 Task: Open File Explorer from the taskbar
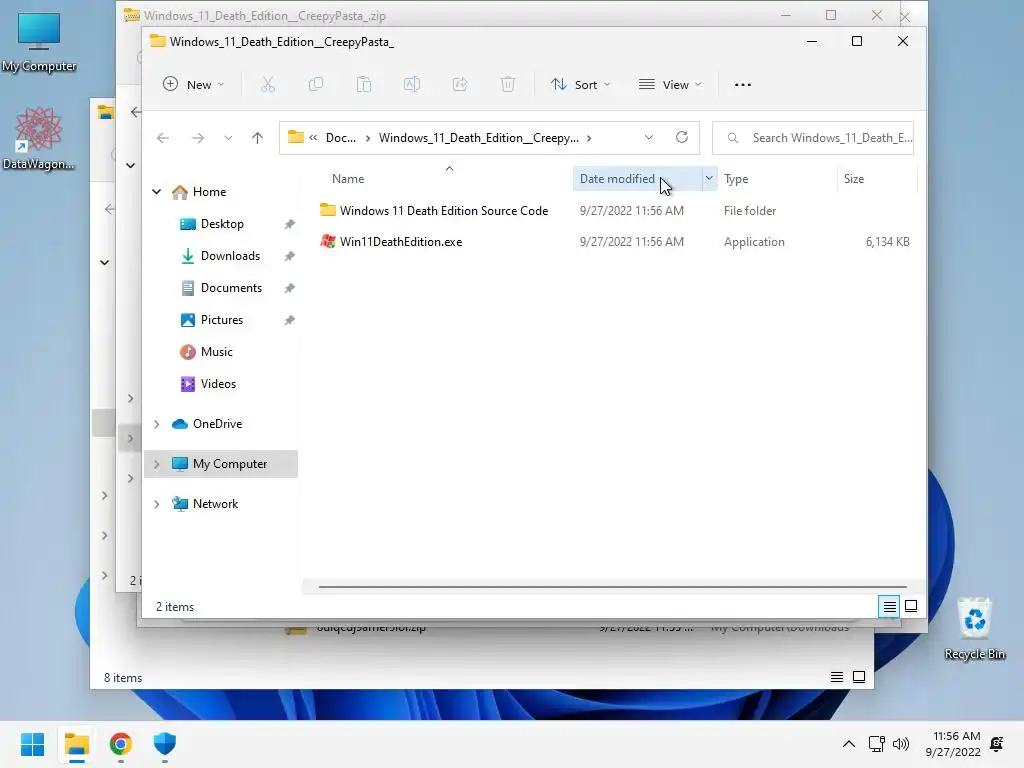pos(77,744)
